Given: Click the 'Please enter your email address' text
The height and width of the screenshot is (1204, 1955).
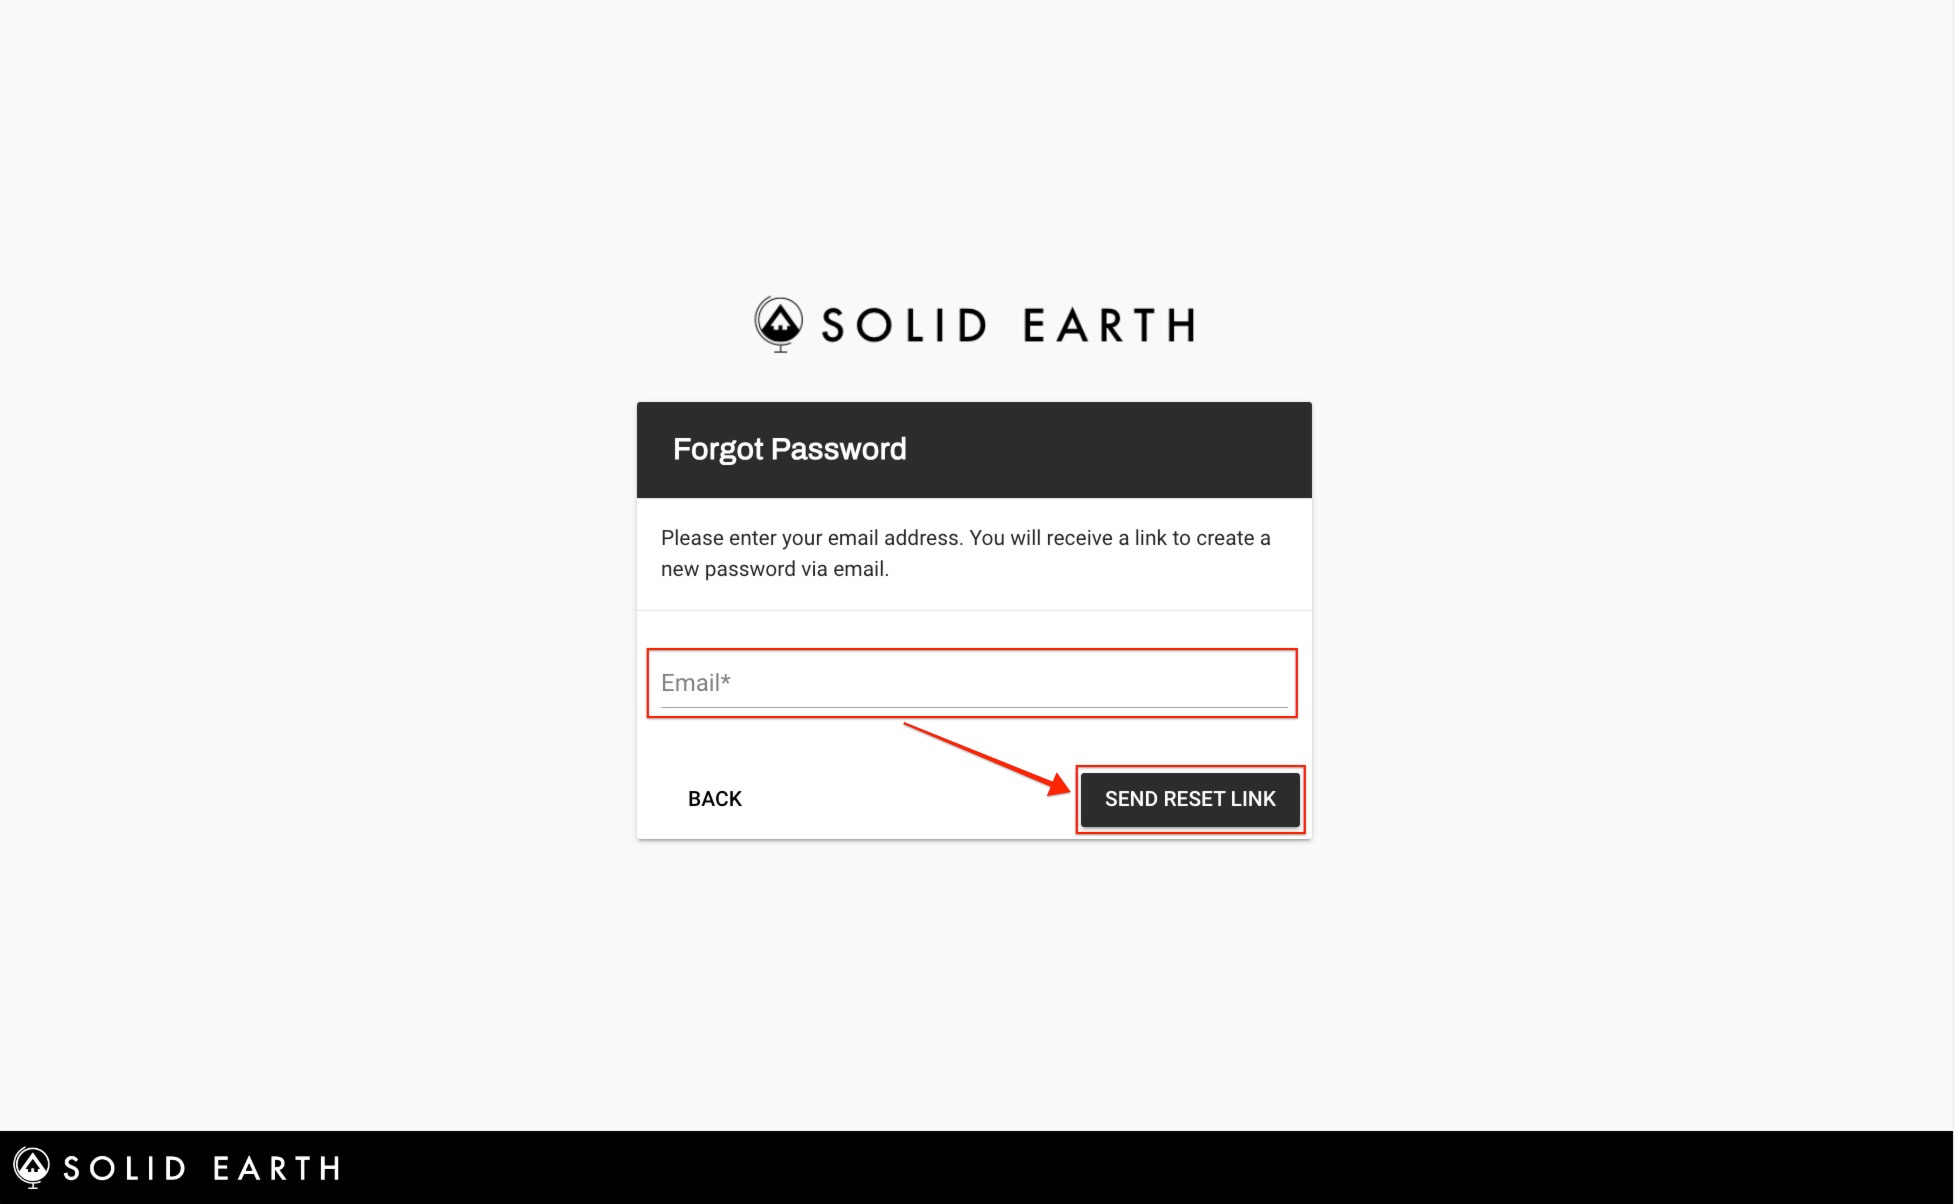Looking at the screenshot, I should pyautogui.click(x=811, y=538).
